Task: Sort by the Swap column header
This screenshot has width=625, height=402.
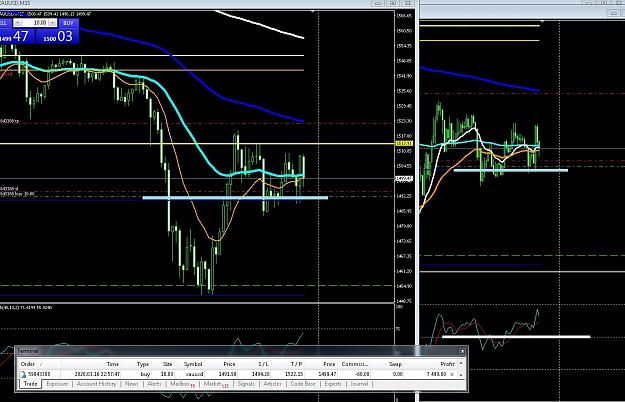Action: pos(387,364)
